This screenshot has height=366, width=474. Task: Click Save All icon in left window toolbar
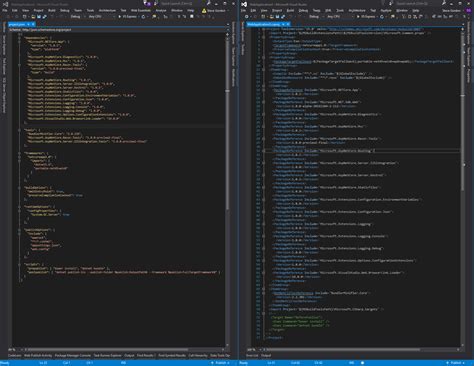44,17
